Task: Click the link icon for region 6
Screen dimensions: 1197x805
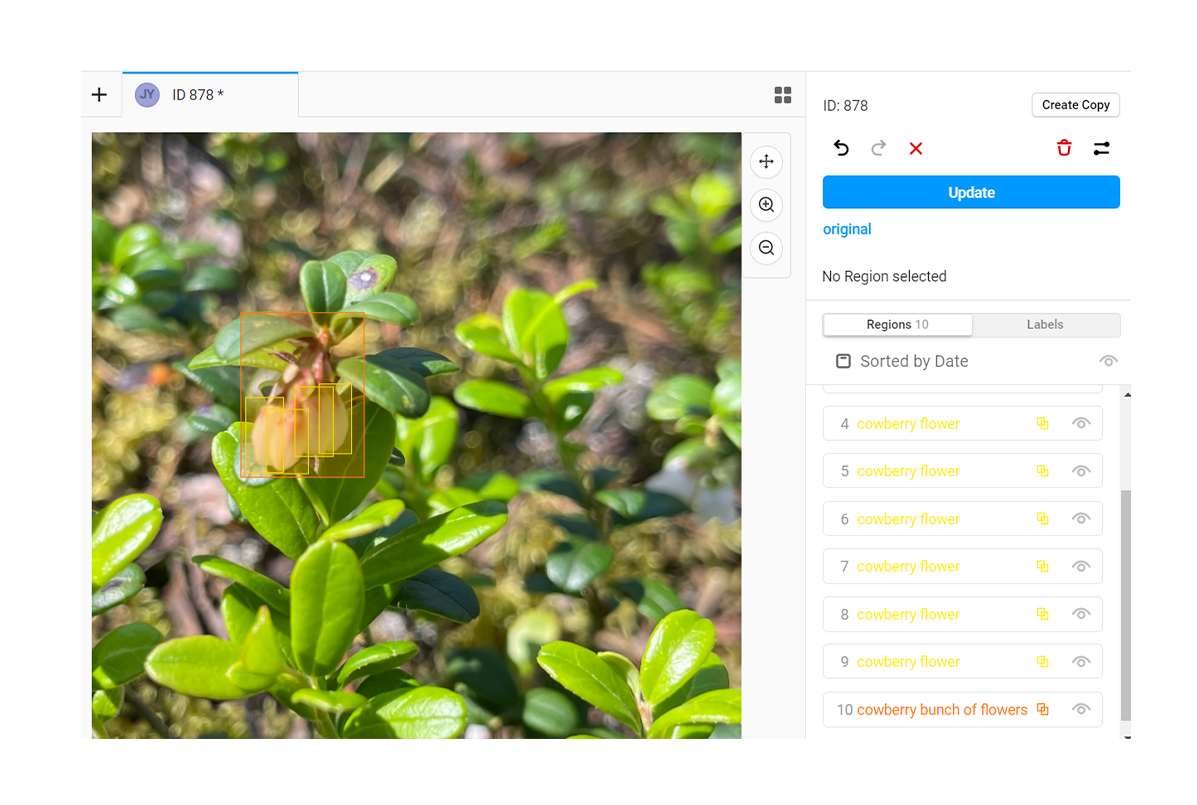Action: click(1043, 519)
